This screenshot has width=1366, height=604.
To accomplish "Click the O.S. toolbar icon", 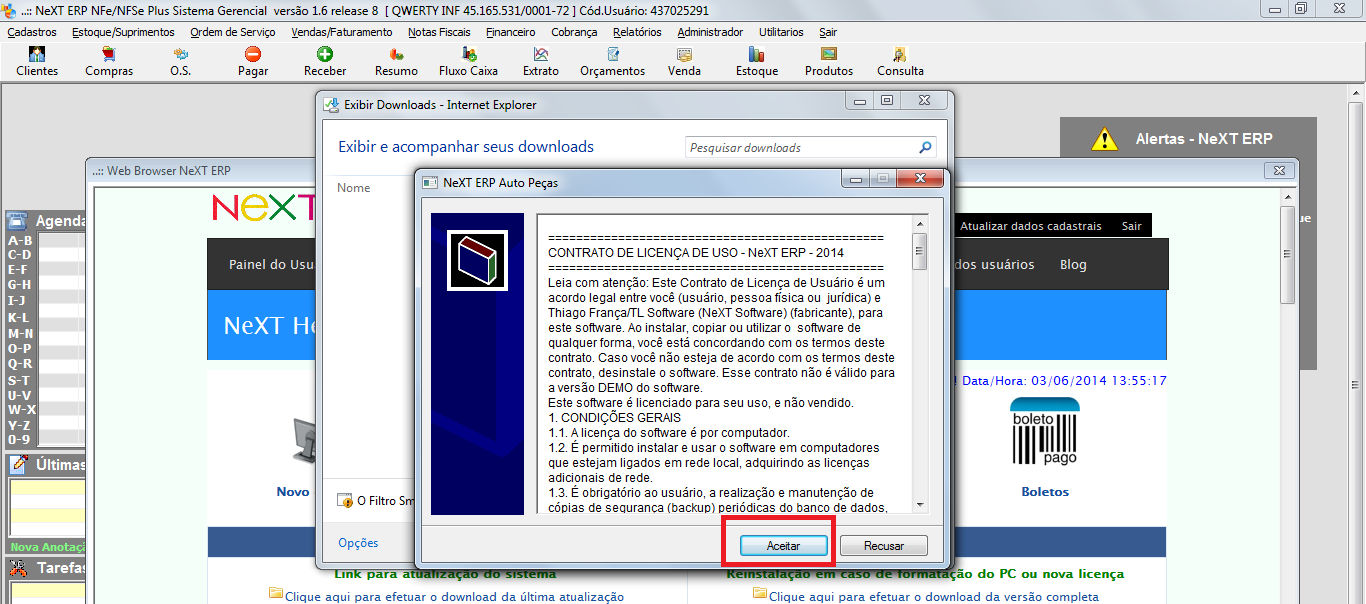I will pyautogui.click(x=180, y=60).
